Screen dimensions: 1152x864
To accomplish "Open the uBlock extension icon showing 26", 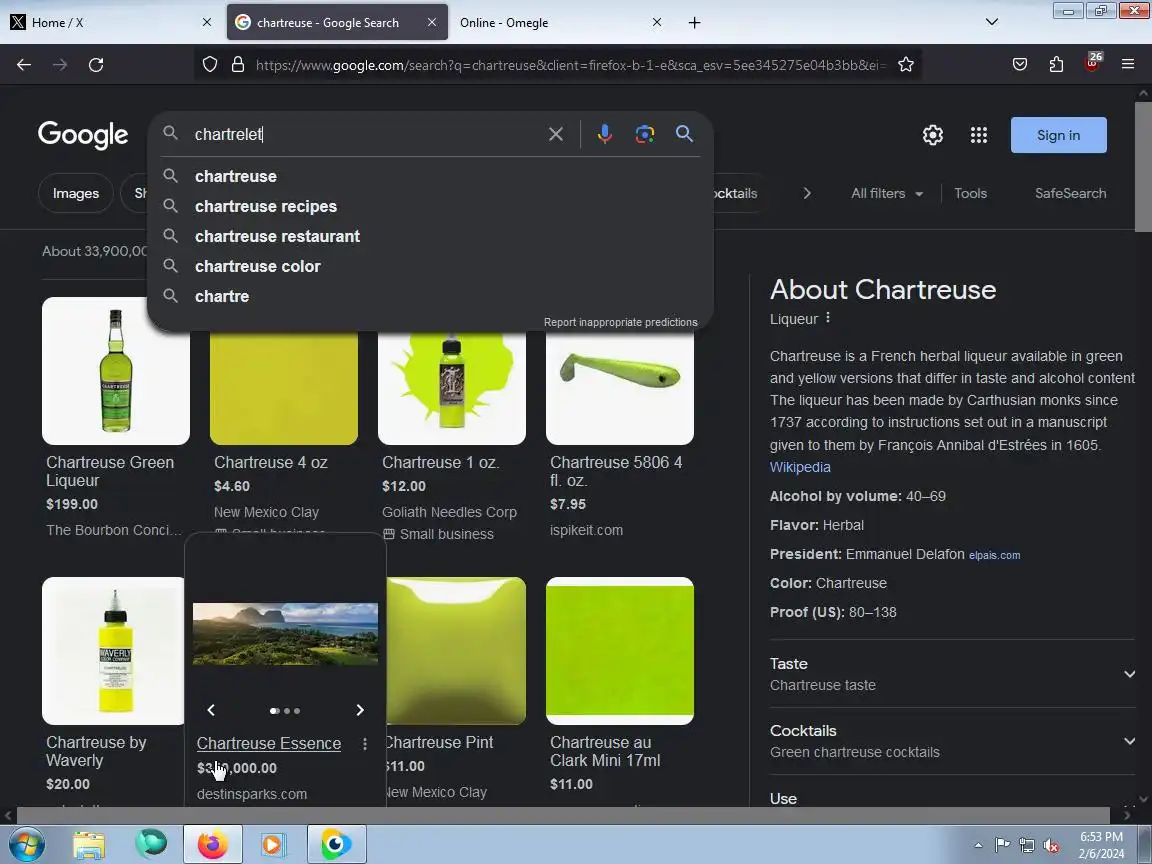I will coord(1092,63).
